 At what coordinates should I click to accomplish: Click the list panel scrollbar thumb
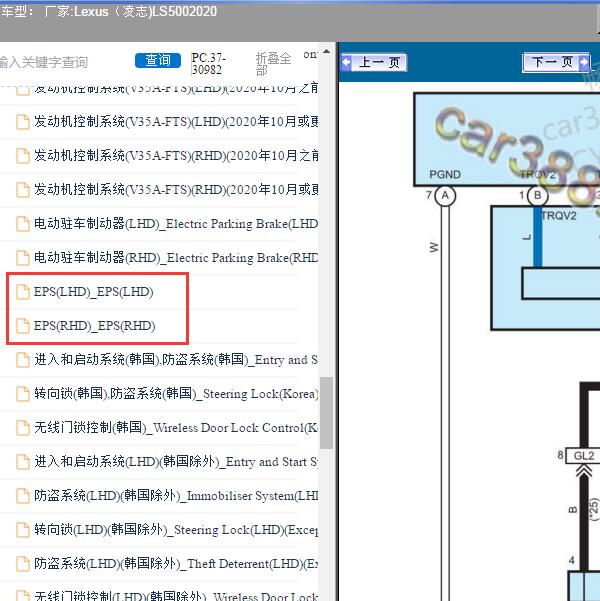pos(326,413)
